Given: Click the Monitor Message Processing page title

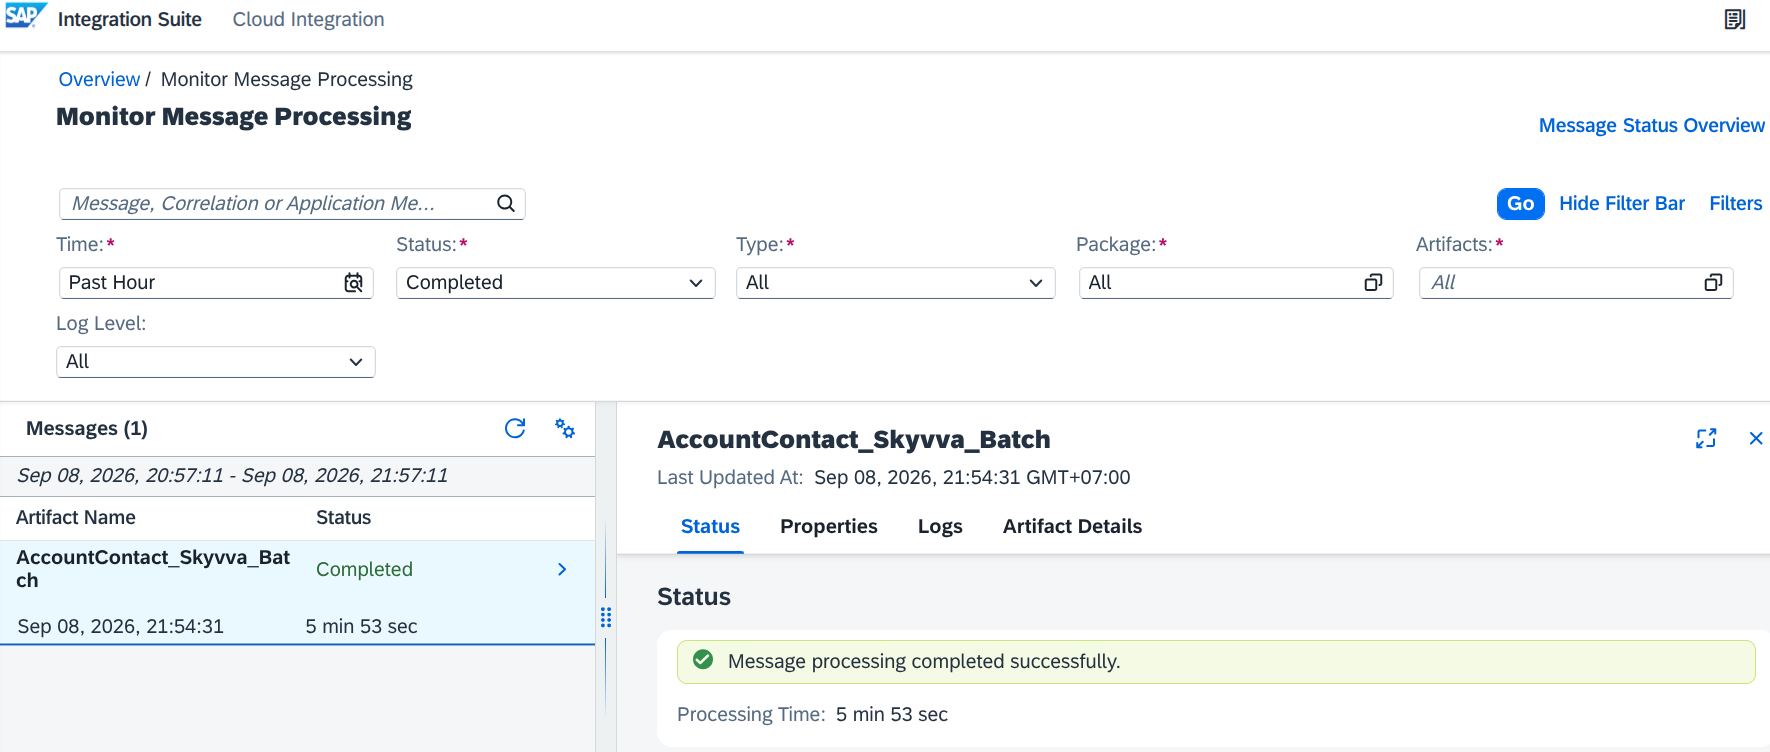Looking at the screenshot, I should click(234, 117).
